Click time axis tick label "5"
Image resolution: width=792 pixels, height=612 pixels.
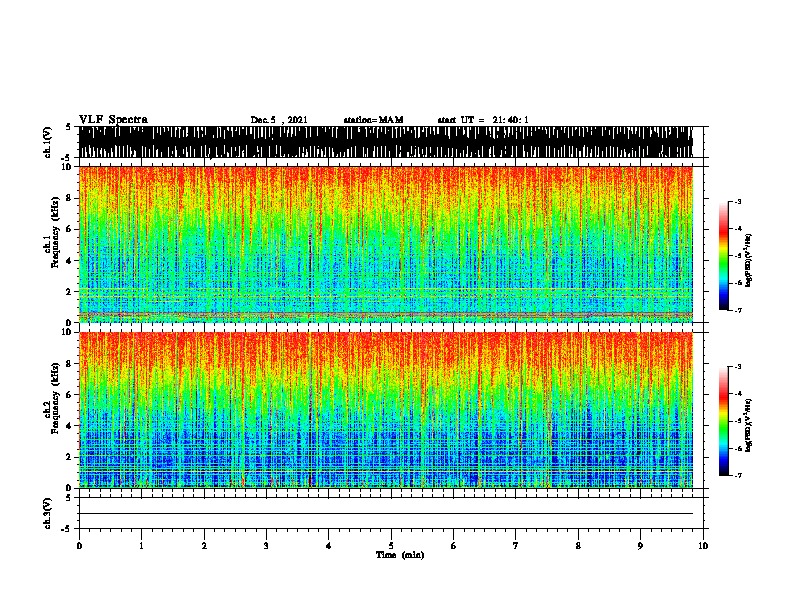(391, 546)
